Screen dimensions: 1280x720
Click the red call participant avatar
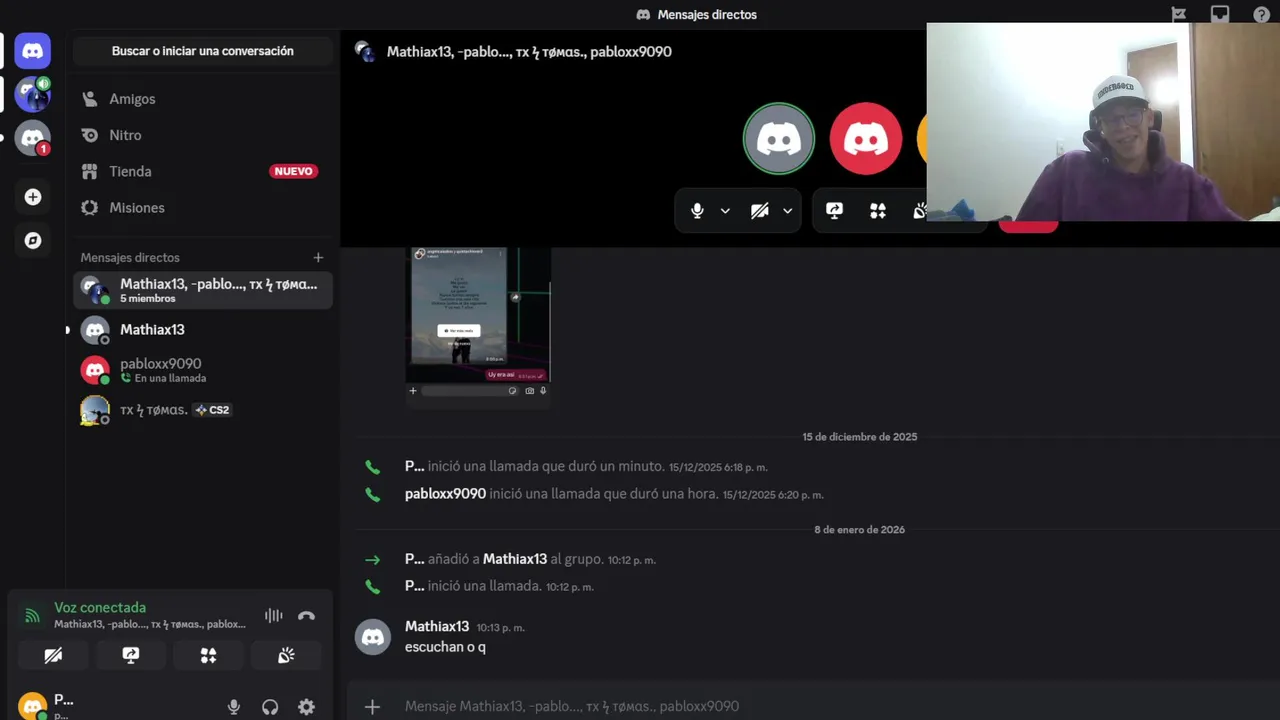click(x=866, y=139)
